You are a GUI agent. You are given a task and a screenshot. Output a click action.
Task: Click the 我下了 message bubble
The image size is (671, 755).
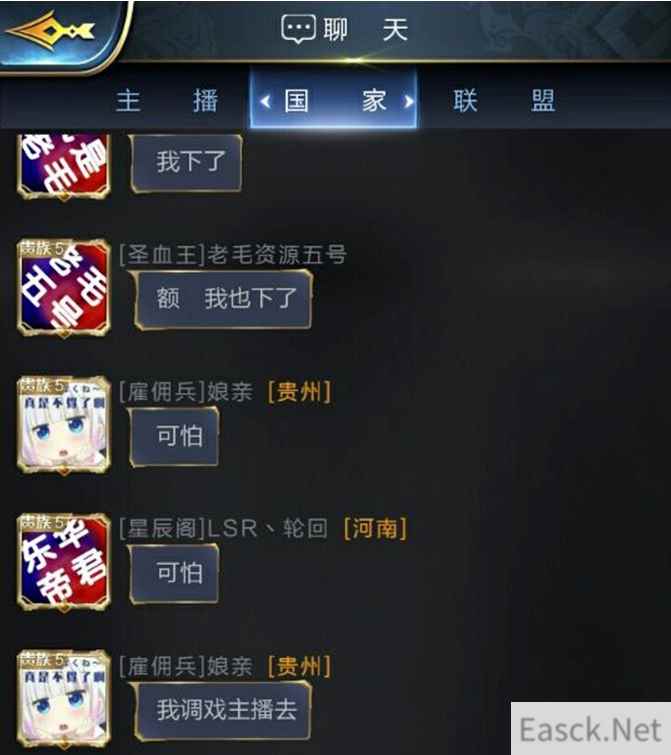pos(186,163)
